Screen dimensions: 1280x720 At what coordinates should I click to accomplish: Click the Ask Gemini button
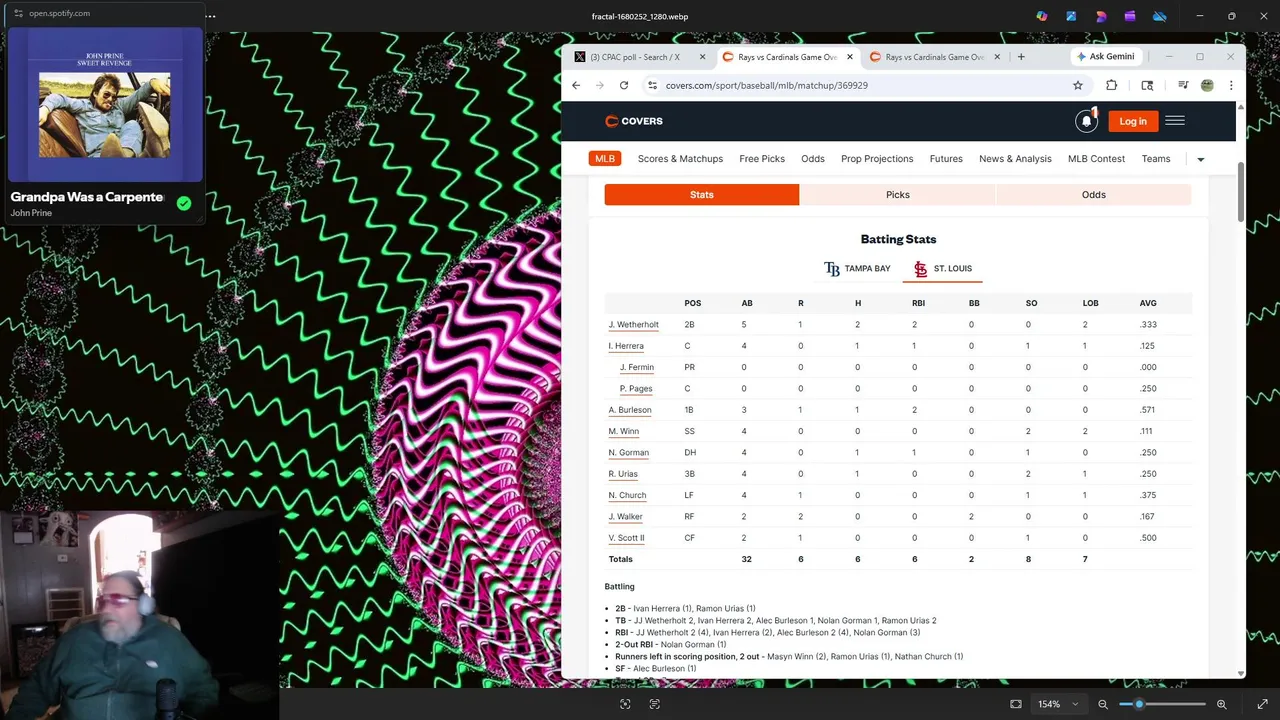pos(1107,57)
